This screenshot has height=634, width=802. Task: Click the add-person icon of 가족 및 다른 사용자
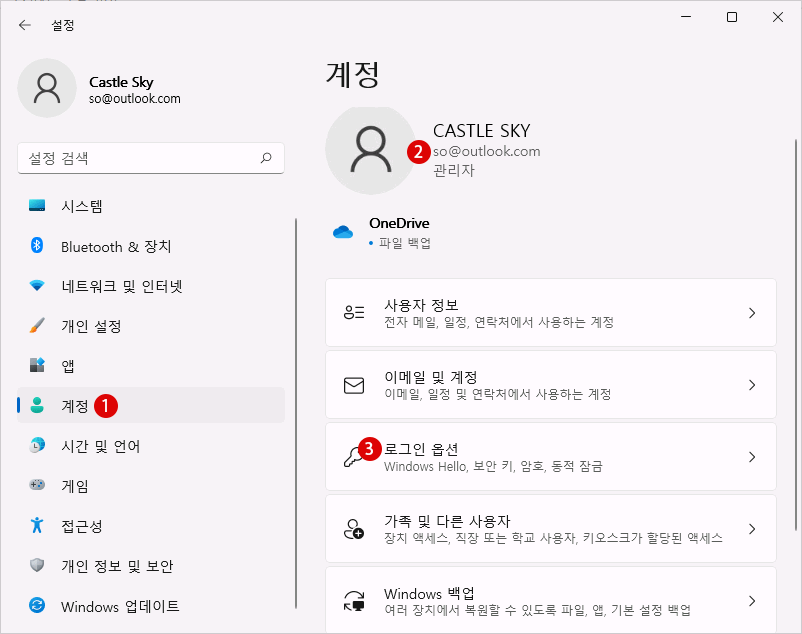click(x=353, y=529)
